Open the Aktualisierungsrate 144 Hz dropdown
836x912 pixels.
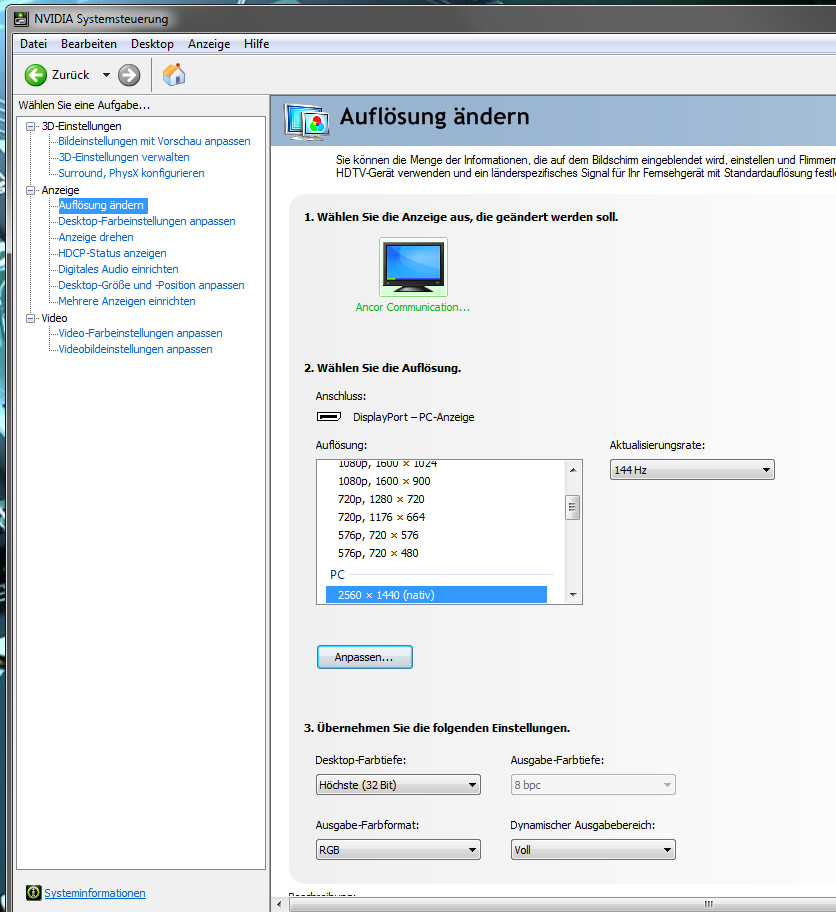692,470
